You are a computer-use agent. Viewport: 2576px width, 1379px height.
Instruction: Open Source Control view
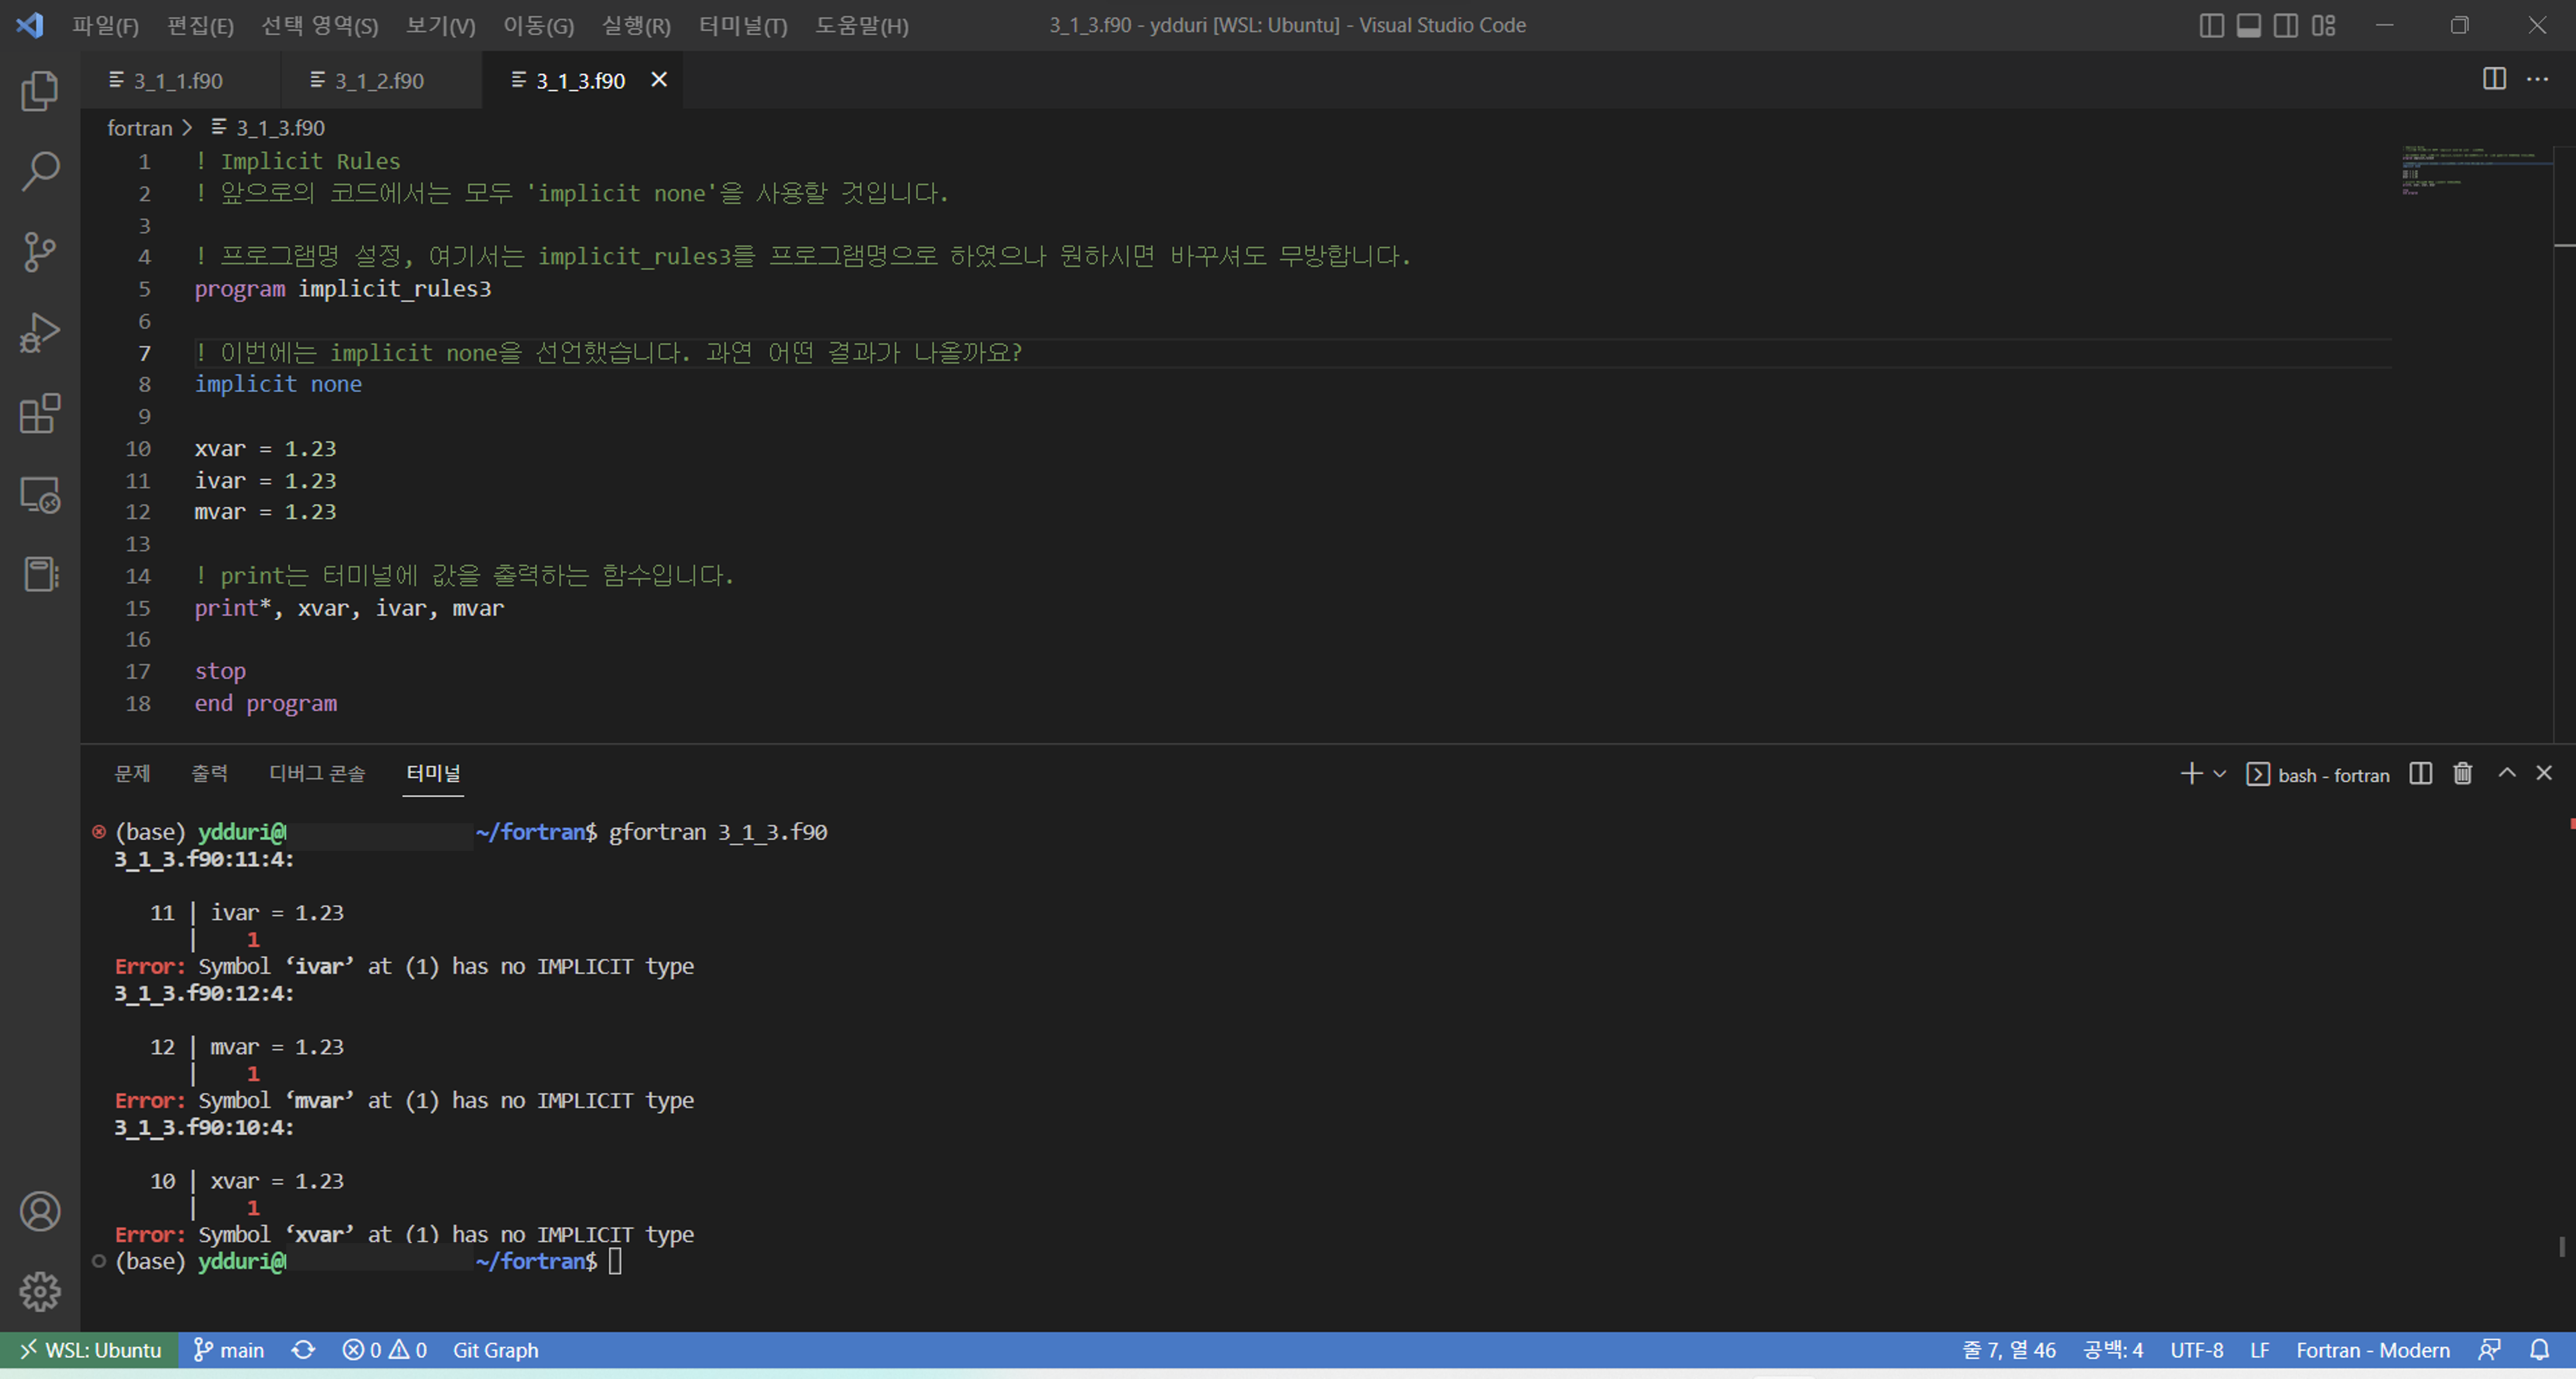pos(40,252)
